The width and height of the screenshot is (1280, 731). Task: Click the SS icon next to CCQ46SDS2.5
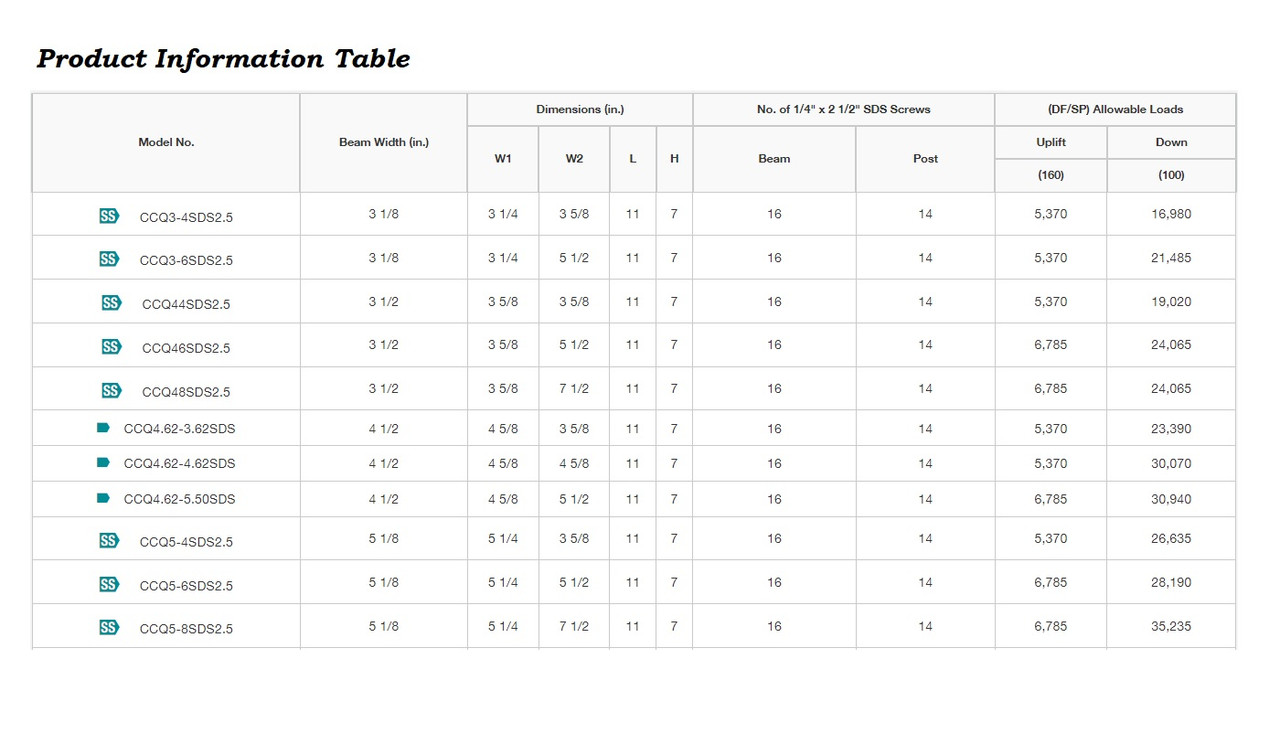point(111,347)
